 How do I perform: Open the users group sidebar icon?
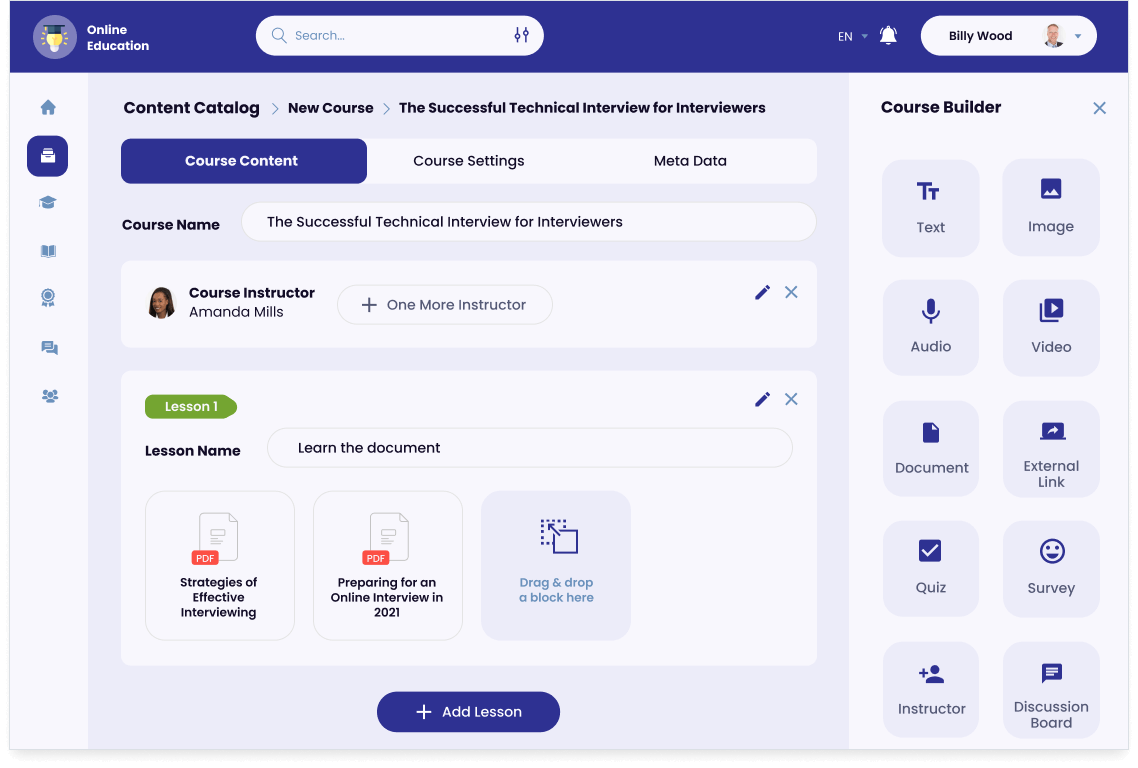tap(48, 396)
